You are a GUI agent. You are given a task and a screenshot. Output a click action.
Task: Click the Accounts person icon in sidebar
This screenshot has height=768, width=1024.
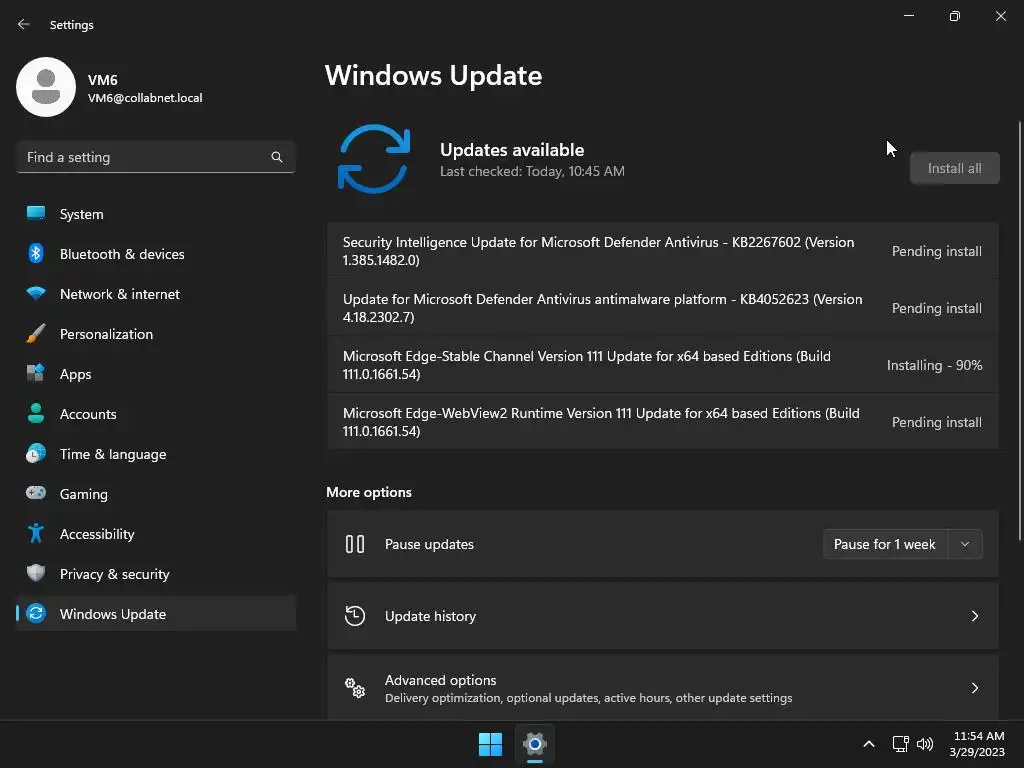[36, 413]
